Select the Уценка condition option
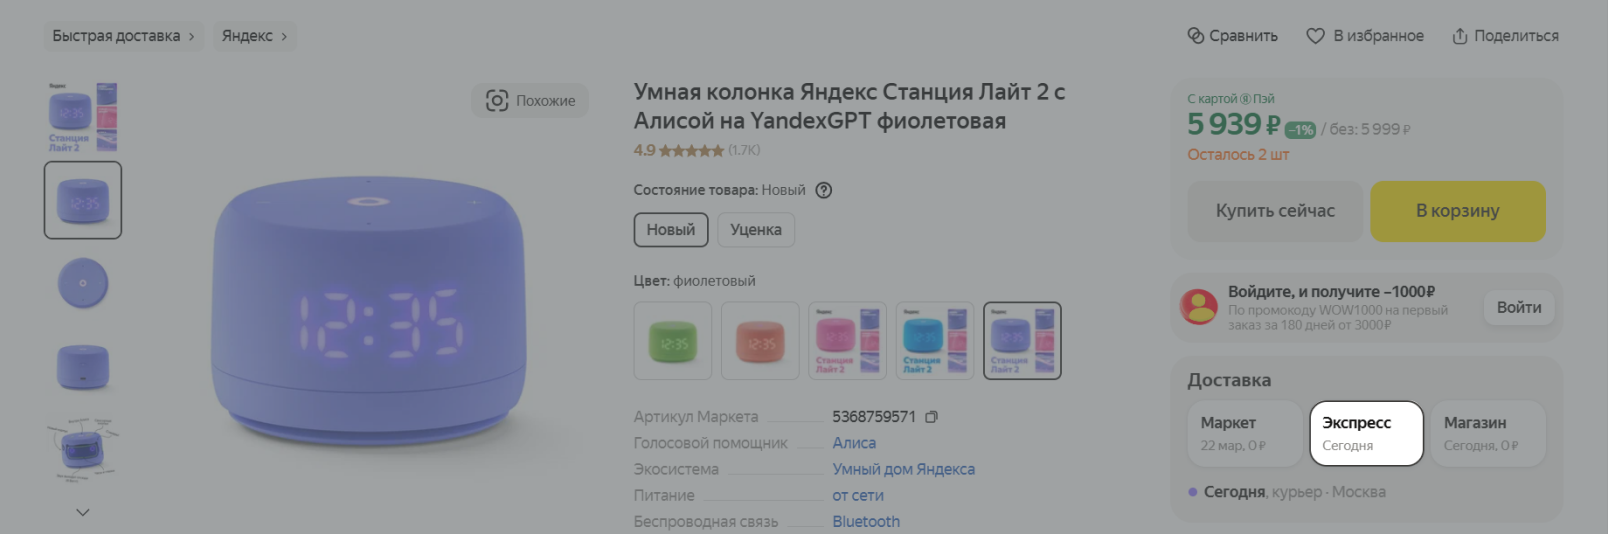1608x534 pixels. tap(756, 230)
